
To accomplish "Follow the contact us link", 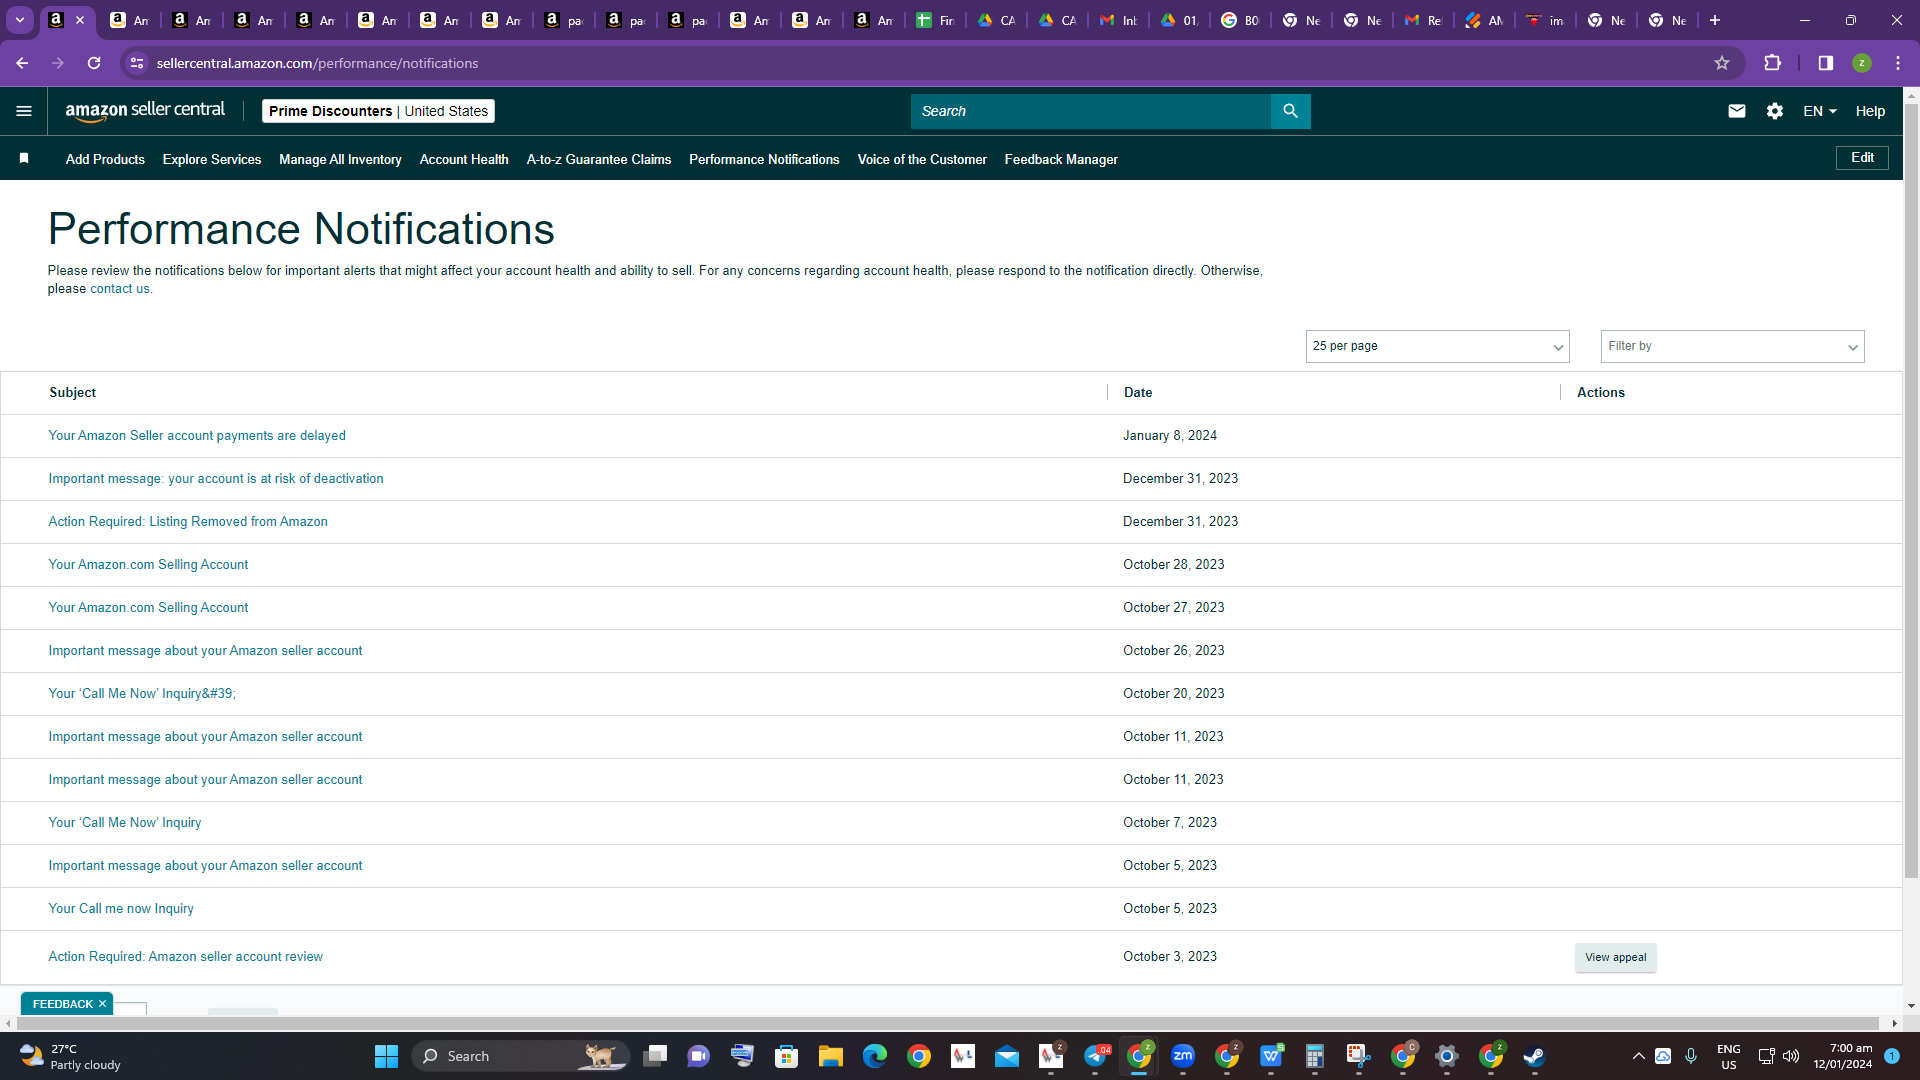I will tap(120, 289).
